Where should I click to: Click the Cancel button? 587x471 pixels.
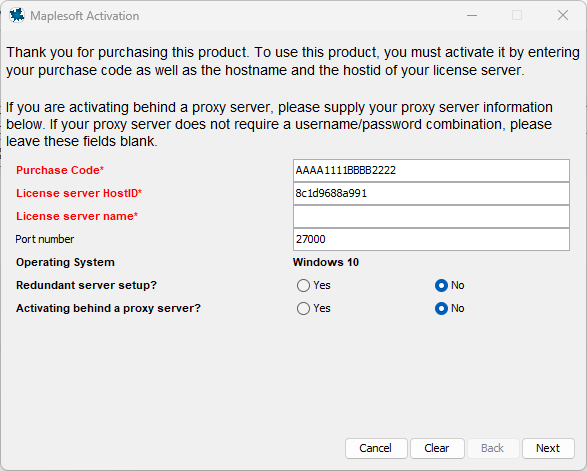pos(376,448)
